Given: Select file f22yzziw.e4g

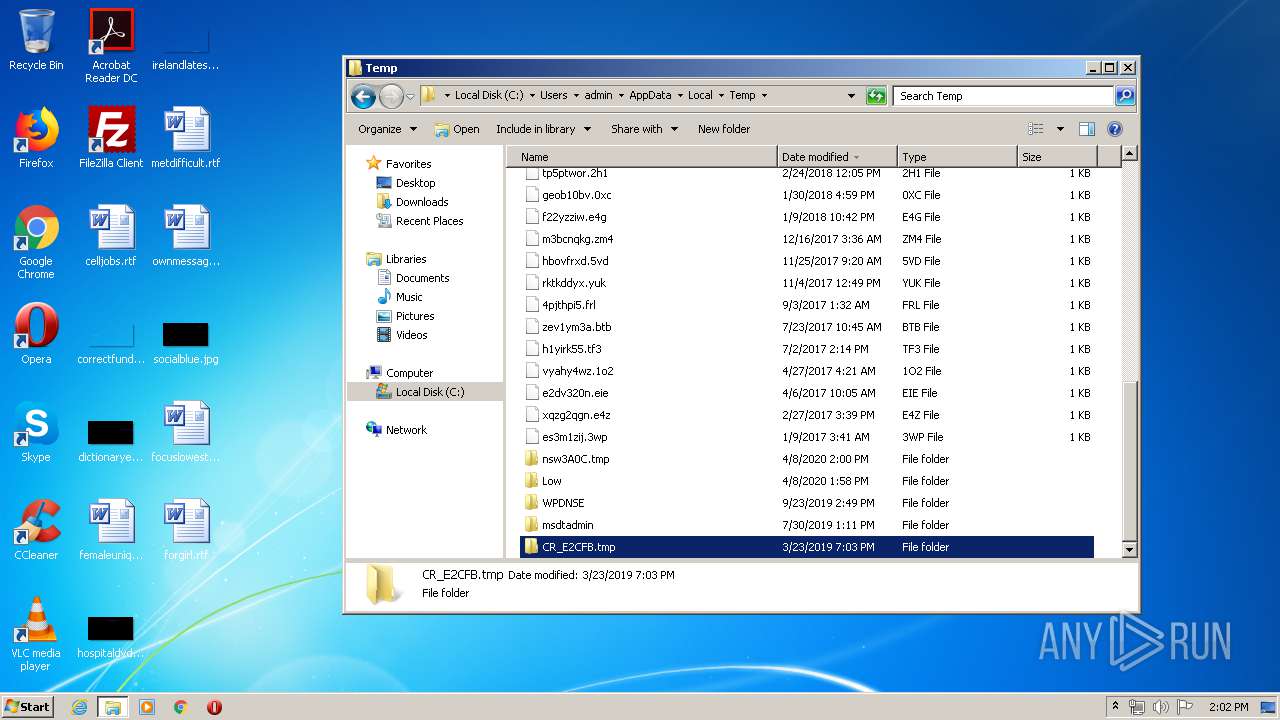Looking at the screenshot, I should tap(807, 217).
